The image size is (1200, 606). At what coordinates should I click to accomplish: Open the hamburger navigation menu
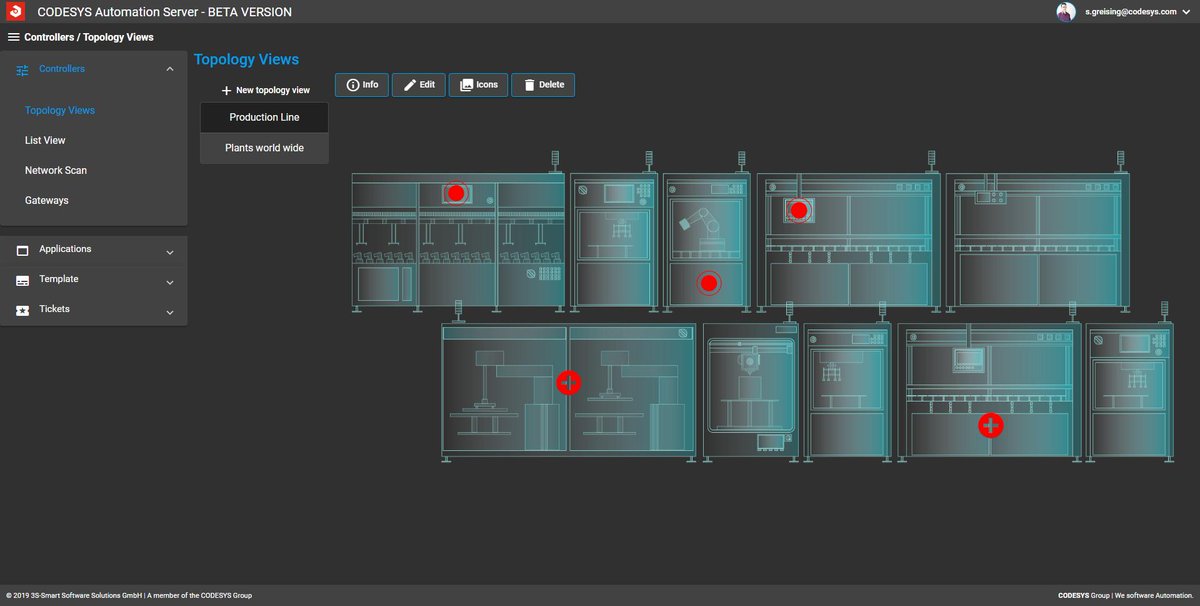[x=13, y=37]
